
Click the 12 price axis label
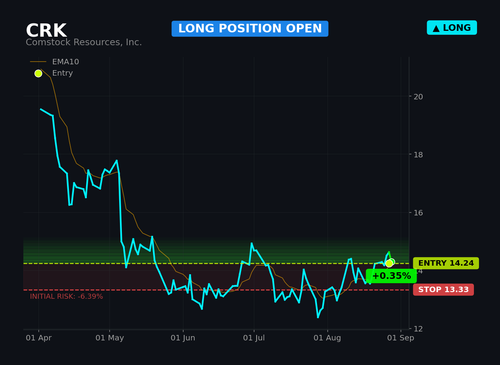click(418, 329)
